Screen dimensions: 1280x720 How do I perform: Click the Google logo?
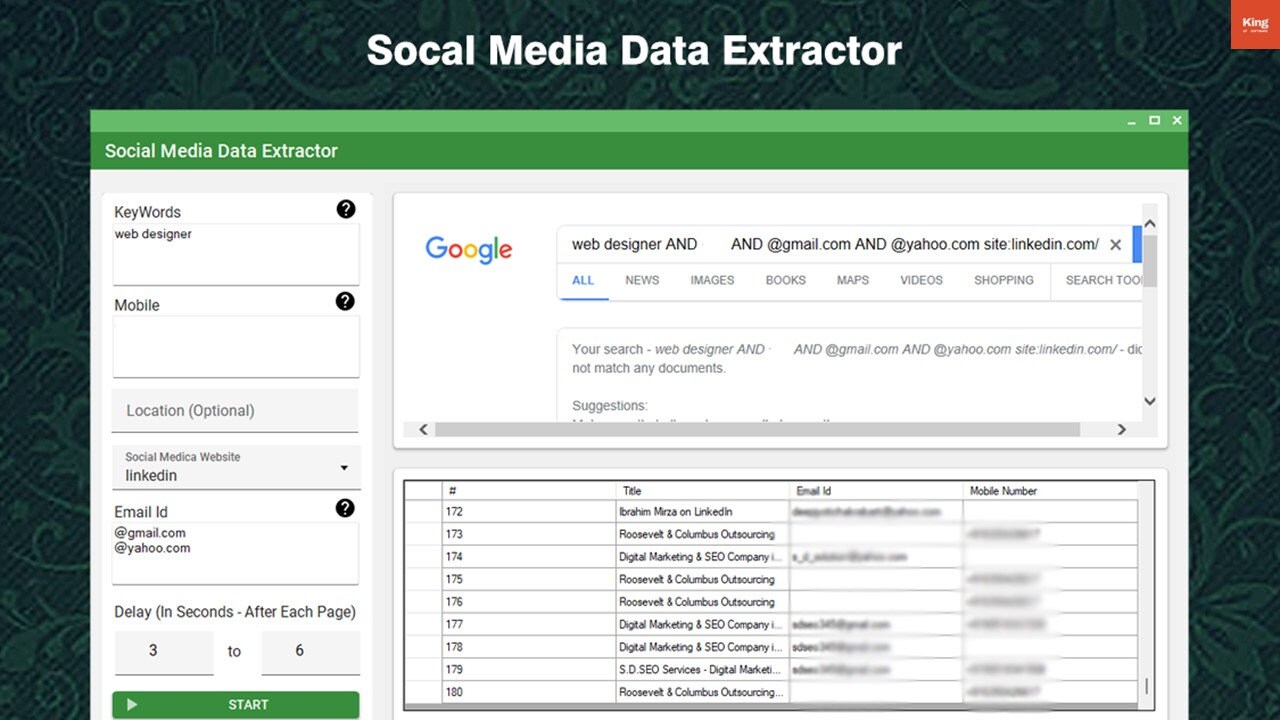click(x=468, y=249)
